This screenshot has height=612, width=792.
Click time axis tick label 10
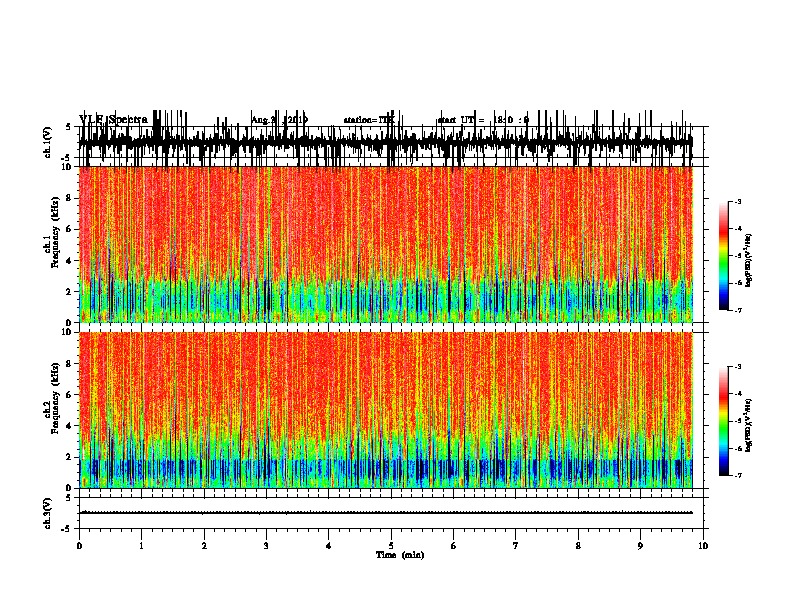(703, 546)
